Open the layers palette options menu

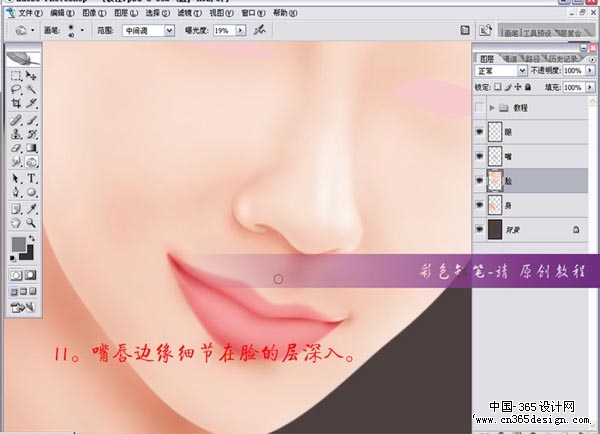pos(592,60)
